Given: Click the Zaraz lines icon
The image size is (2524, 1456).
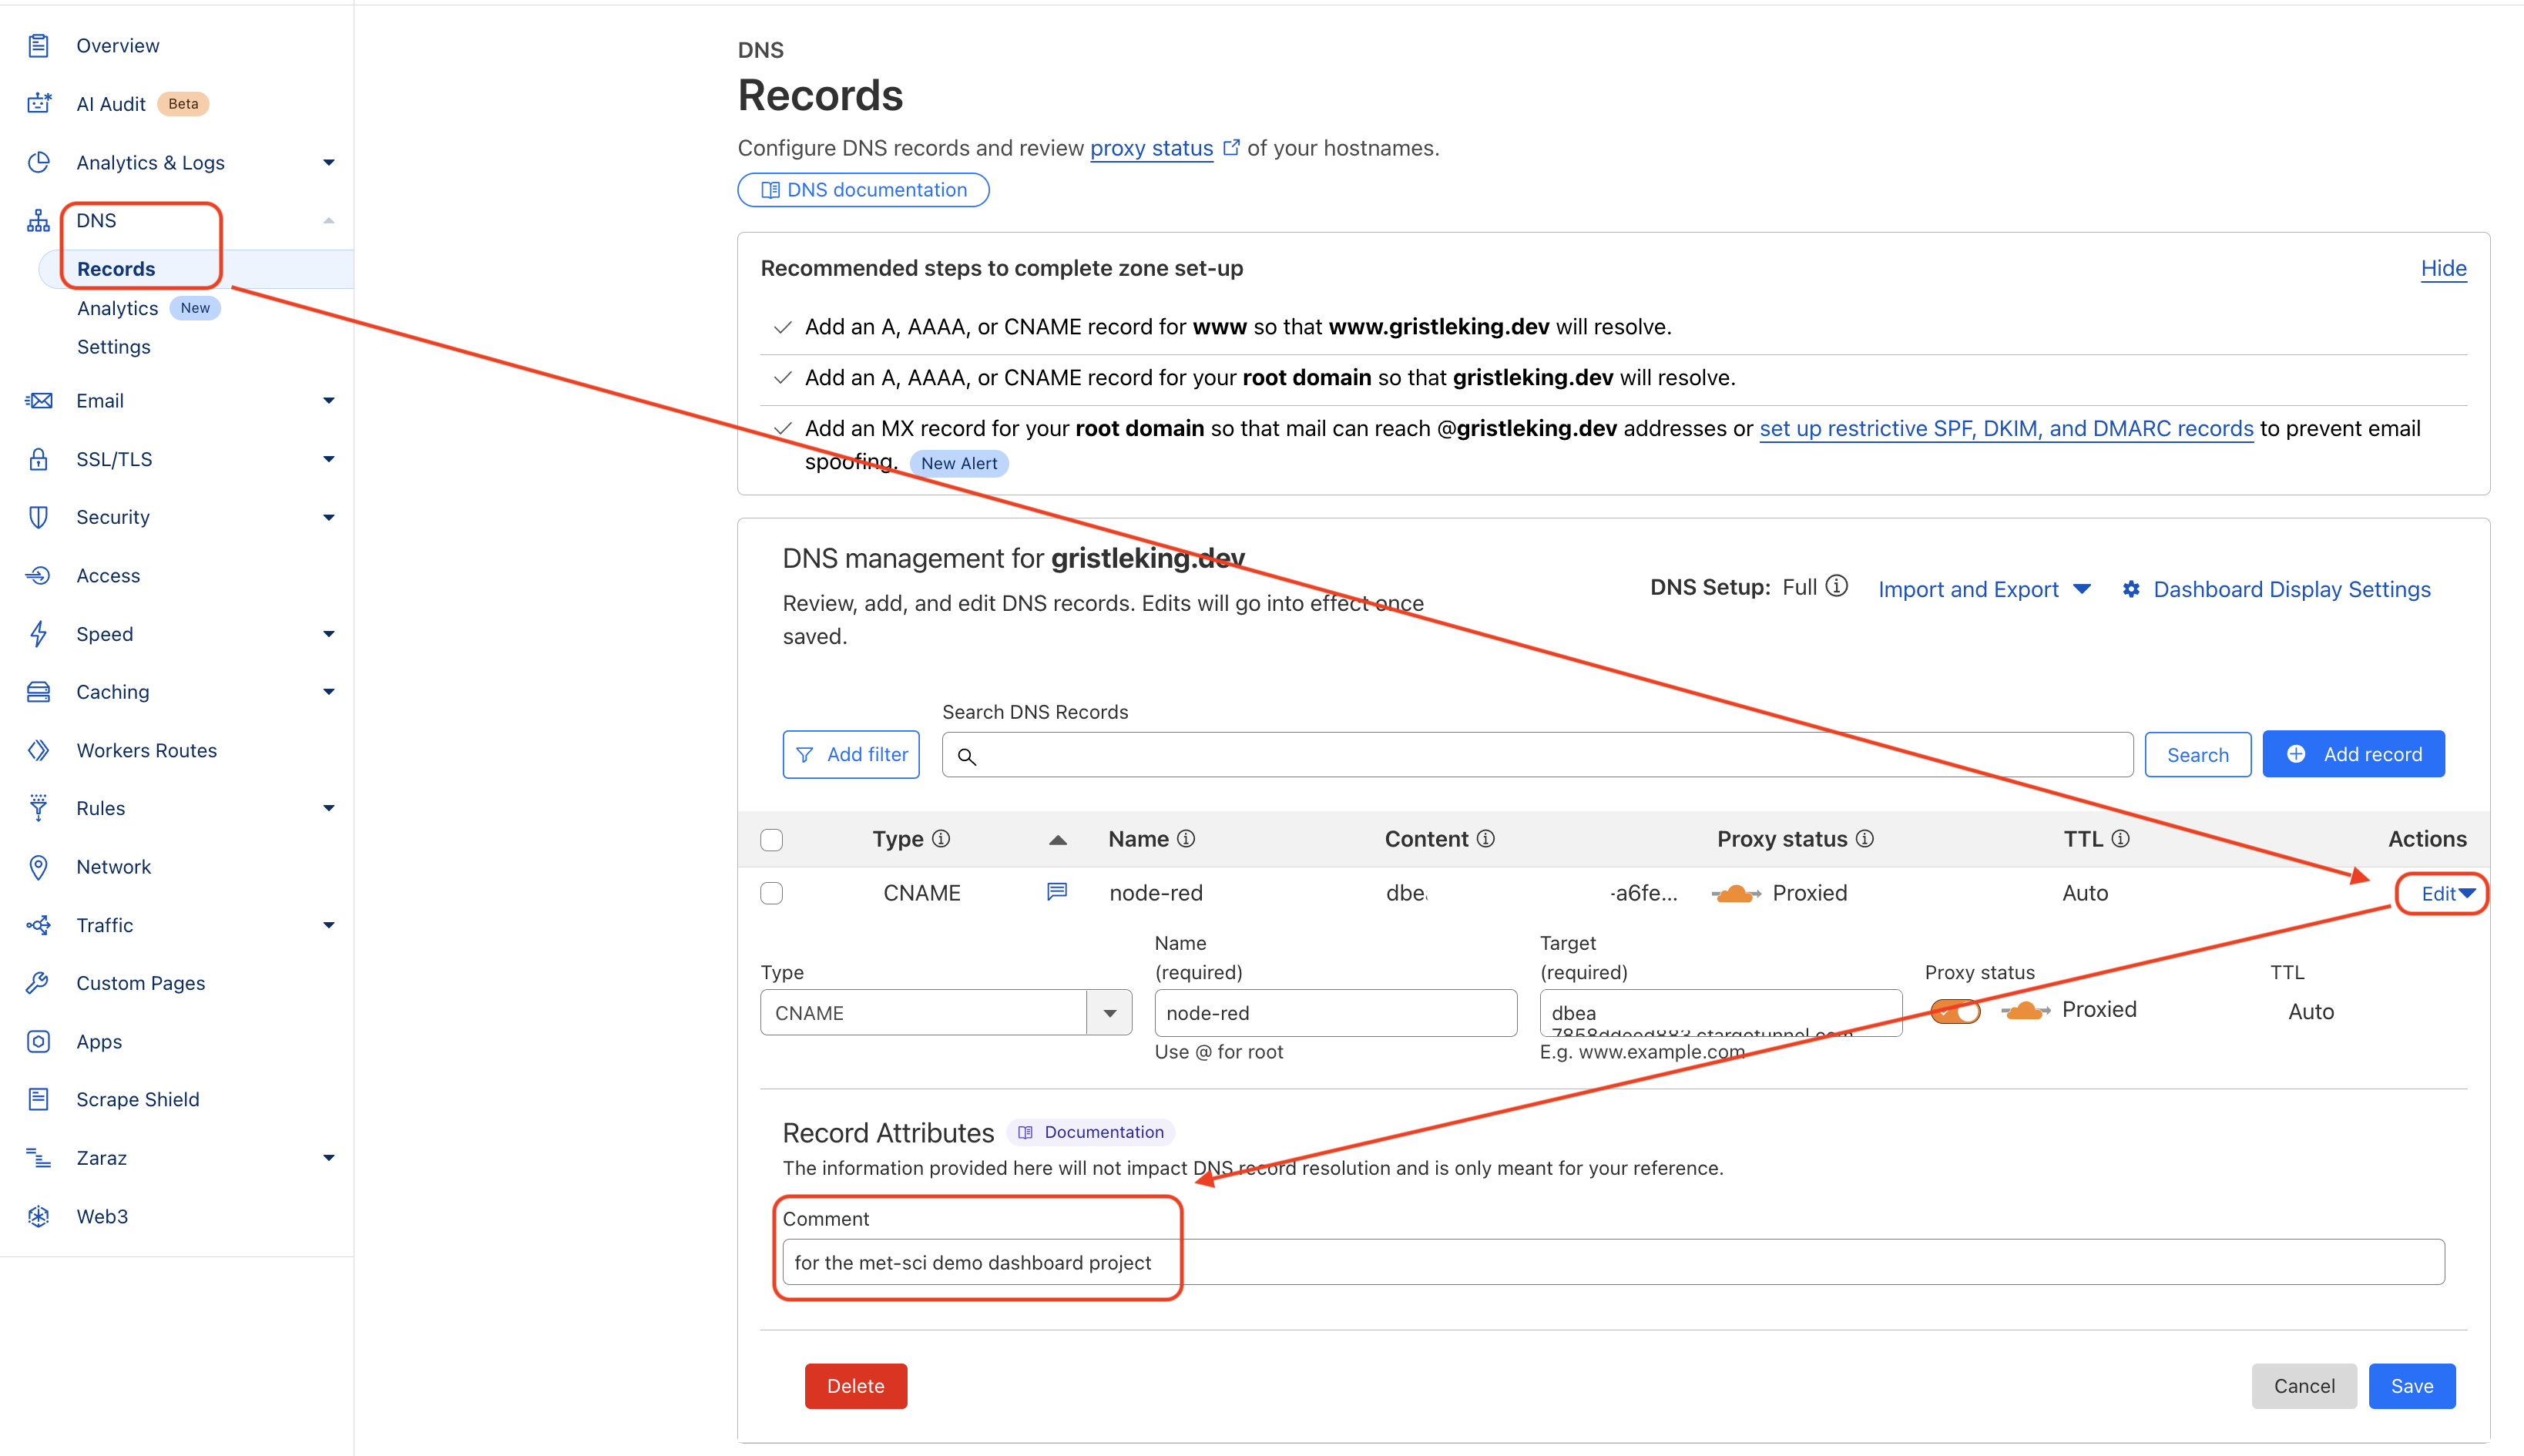Looking at the screenshot, I should click(38, 1158).
